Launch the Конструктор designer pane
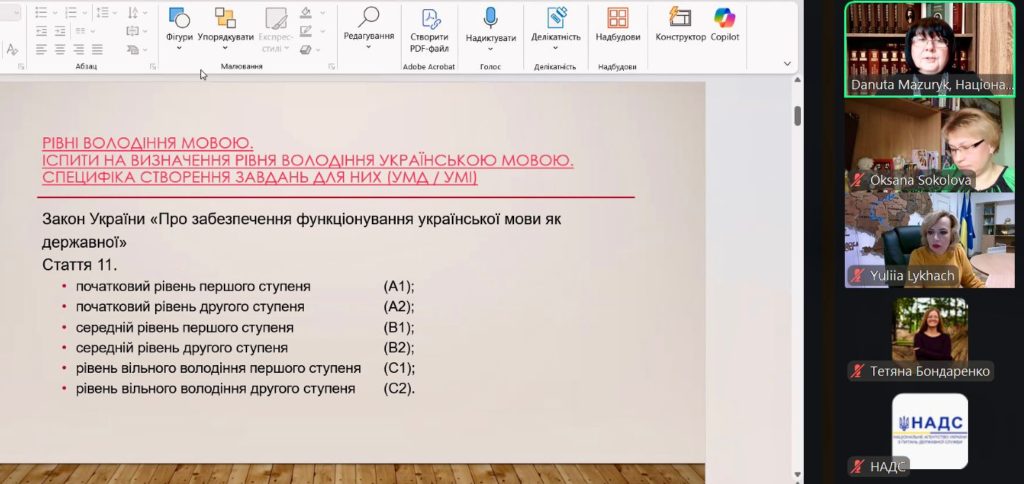The image size is (1024, 484). coord(680,26)
